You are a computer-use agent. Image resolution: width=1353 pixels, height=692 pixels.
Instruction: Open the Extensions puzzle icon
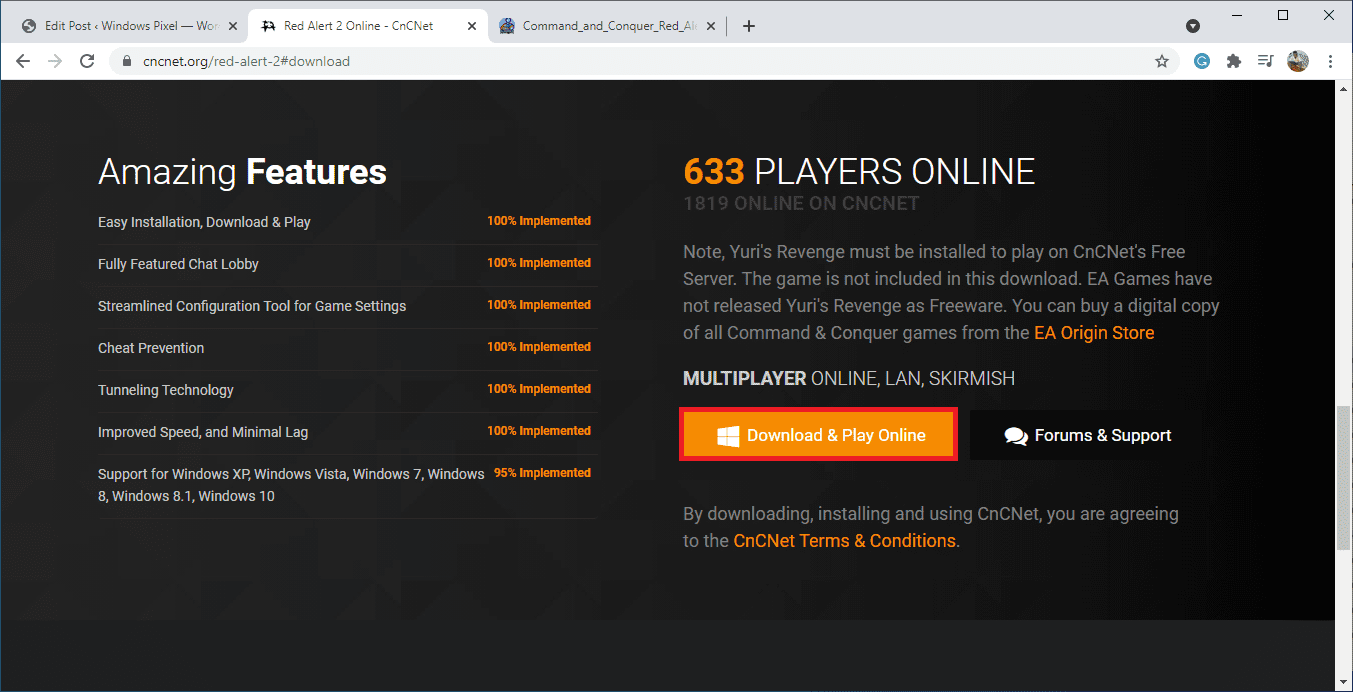(x=1234, y=61)
